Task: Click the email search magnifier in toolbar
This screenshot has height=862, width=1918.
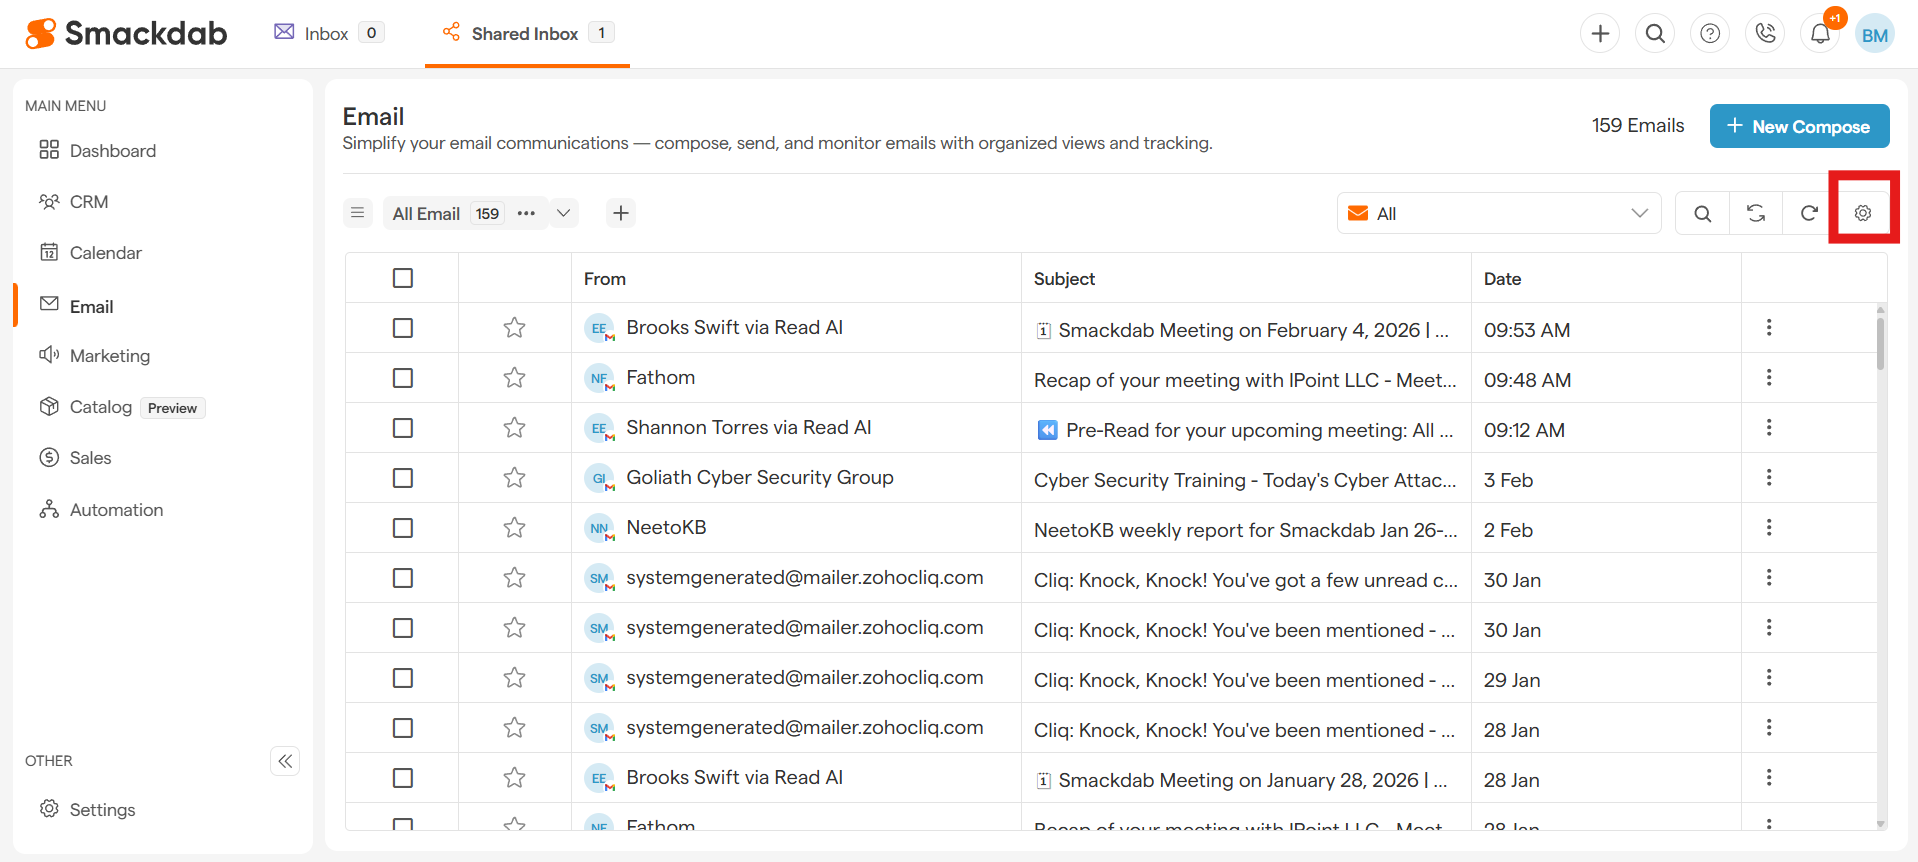Action: (1702, 213)
